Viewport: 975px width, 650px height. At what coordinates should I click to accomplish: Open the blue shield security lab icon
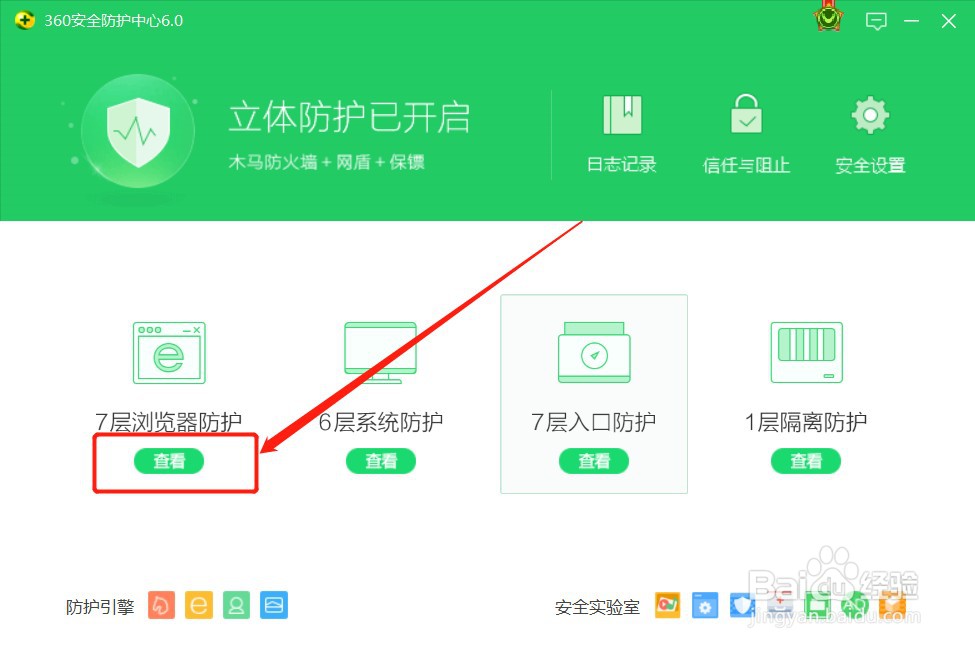coord(742,605)
